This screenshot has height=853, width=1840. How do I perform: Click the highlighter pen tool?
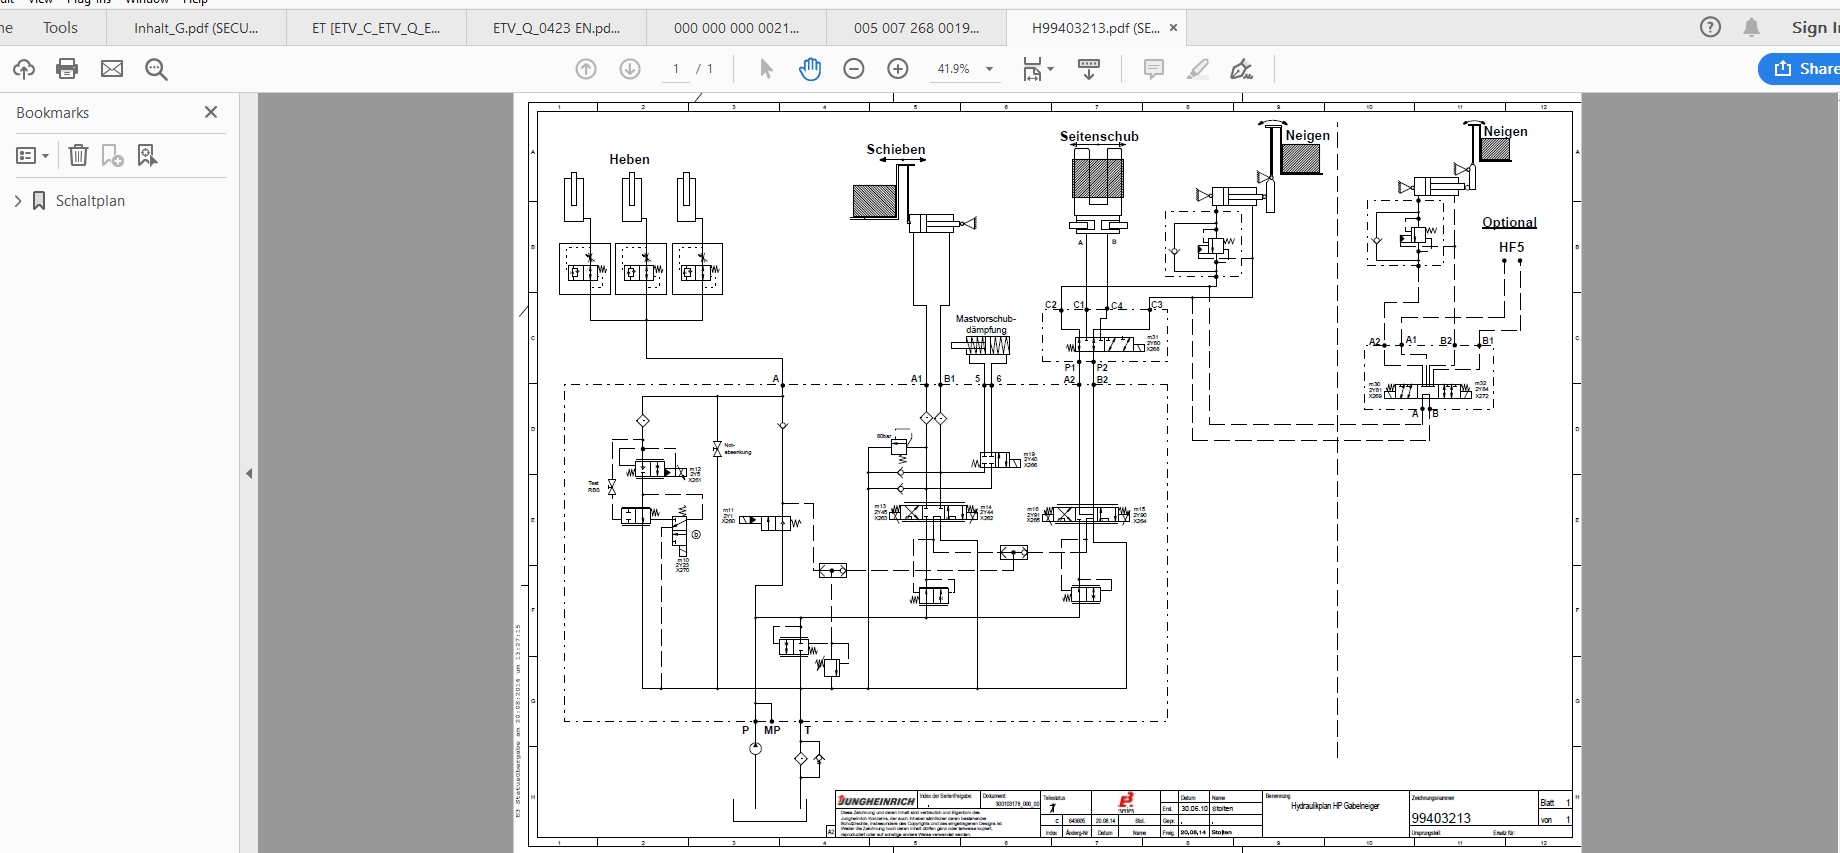point(1197,69)
